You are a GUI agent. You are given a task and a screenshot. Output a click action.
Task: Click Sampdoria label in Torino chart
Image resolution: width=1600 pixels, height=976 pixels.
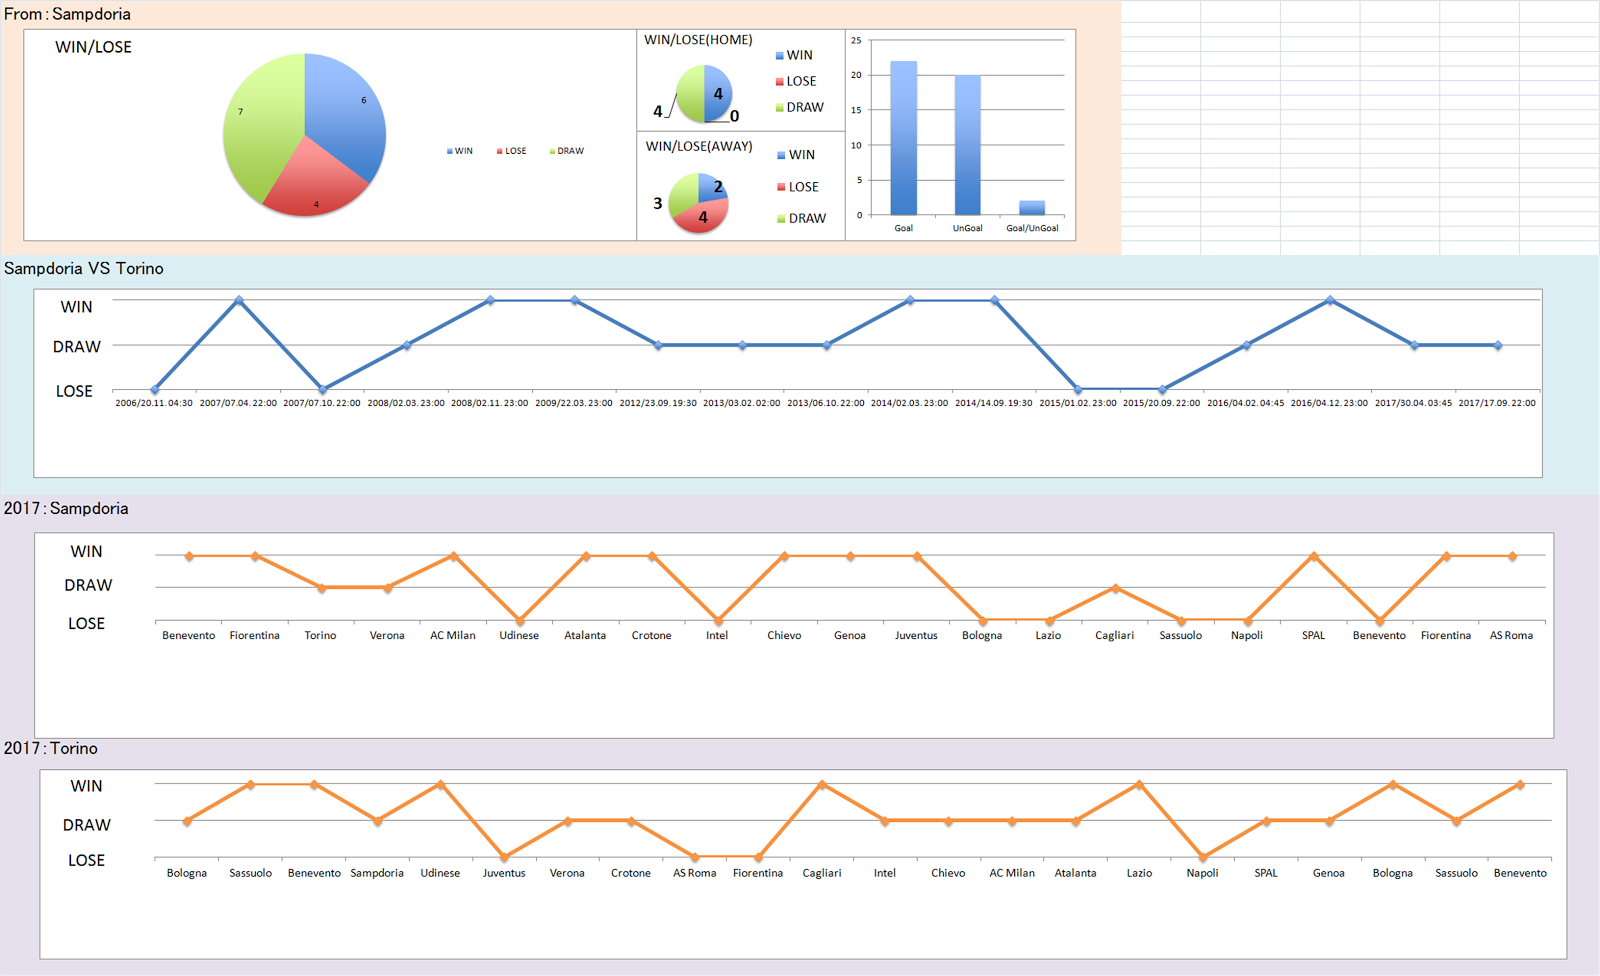(x=377, y=873)
